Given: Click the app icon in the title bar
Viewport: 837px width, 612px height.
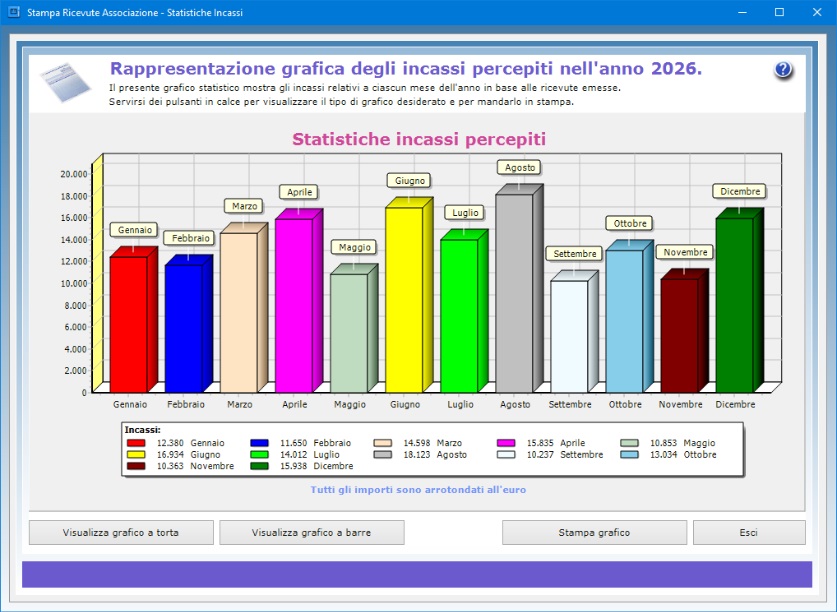Looking at the screenshot, I should (x=14, y=12).
